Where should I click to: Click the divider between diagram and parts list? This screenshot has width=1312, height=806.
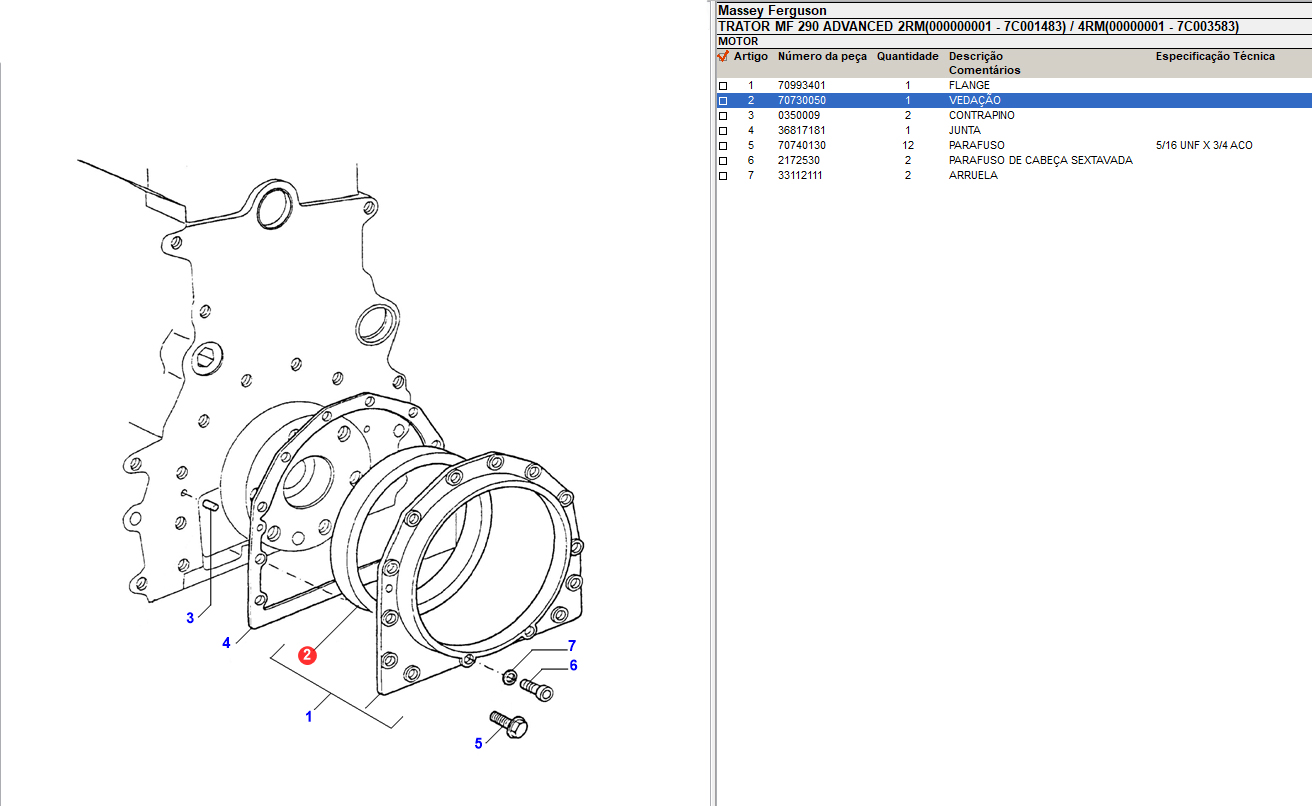click(712, 400)
